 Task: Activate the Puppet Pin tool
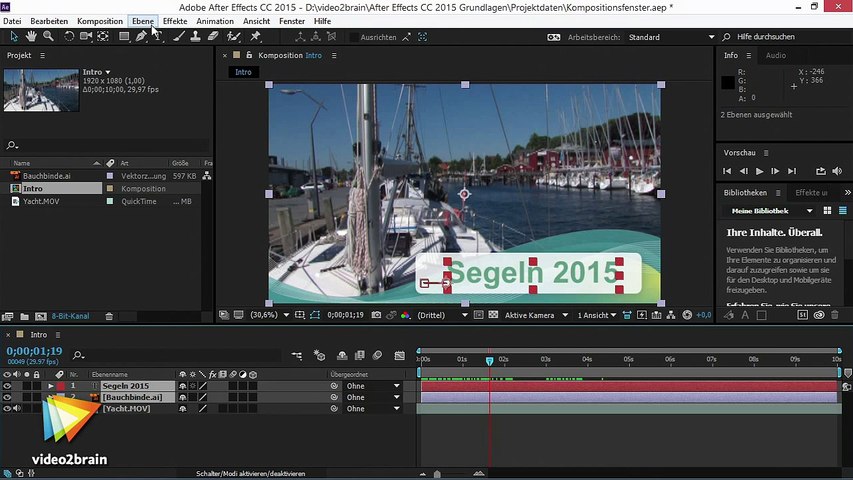click(256, 36)
